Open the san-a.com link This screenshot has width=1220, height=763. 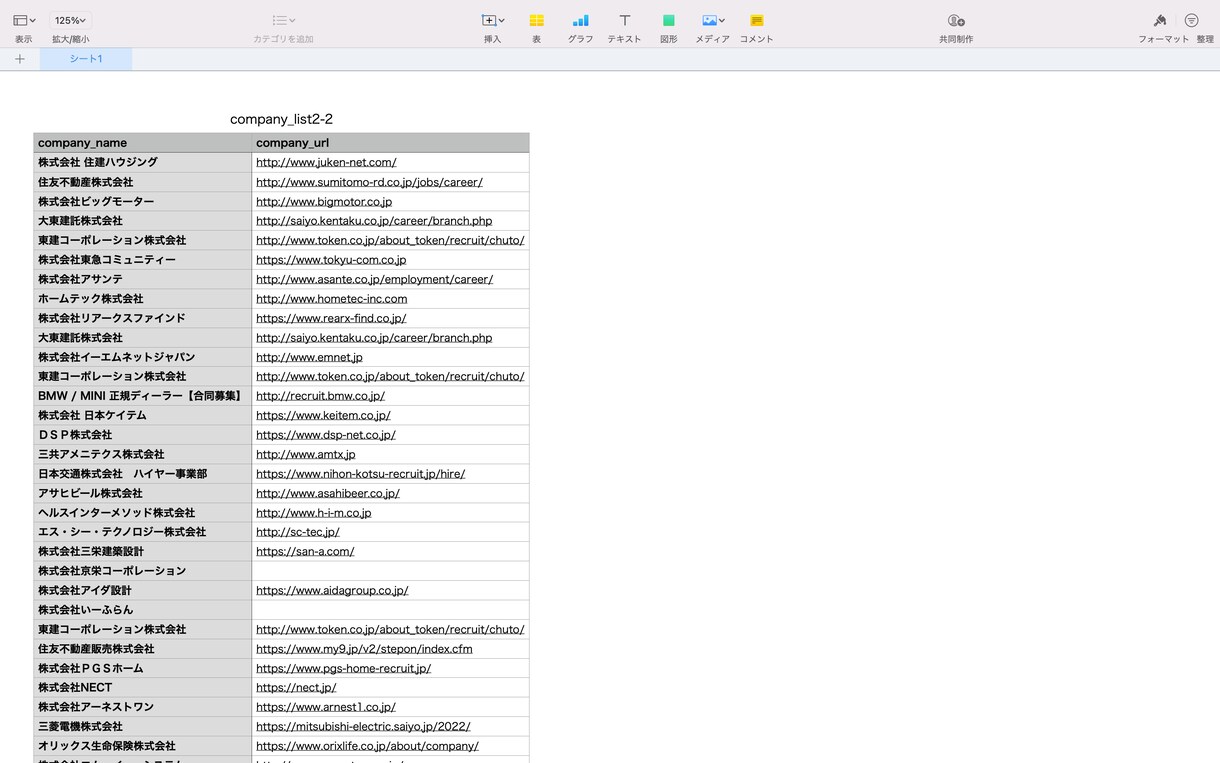305,551
